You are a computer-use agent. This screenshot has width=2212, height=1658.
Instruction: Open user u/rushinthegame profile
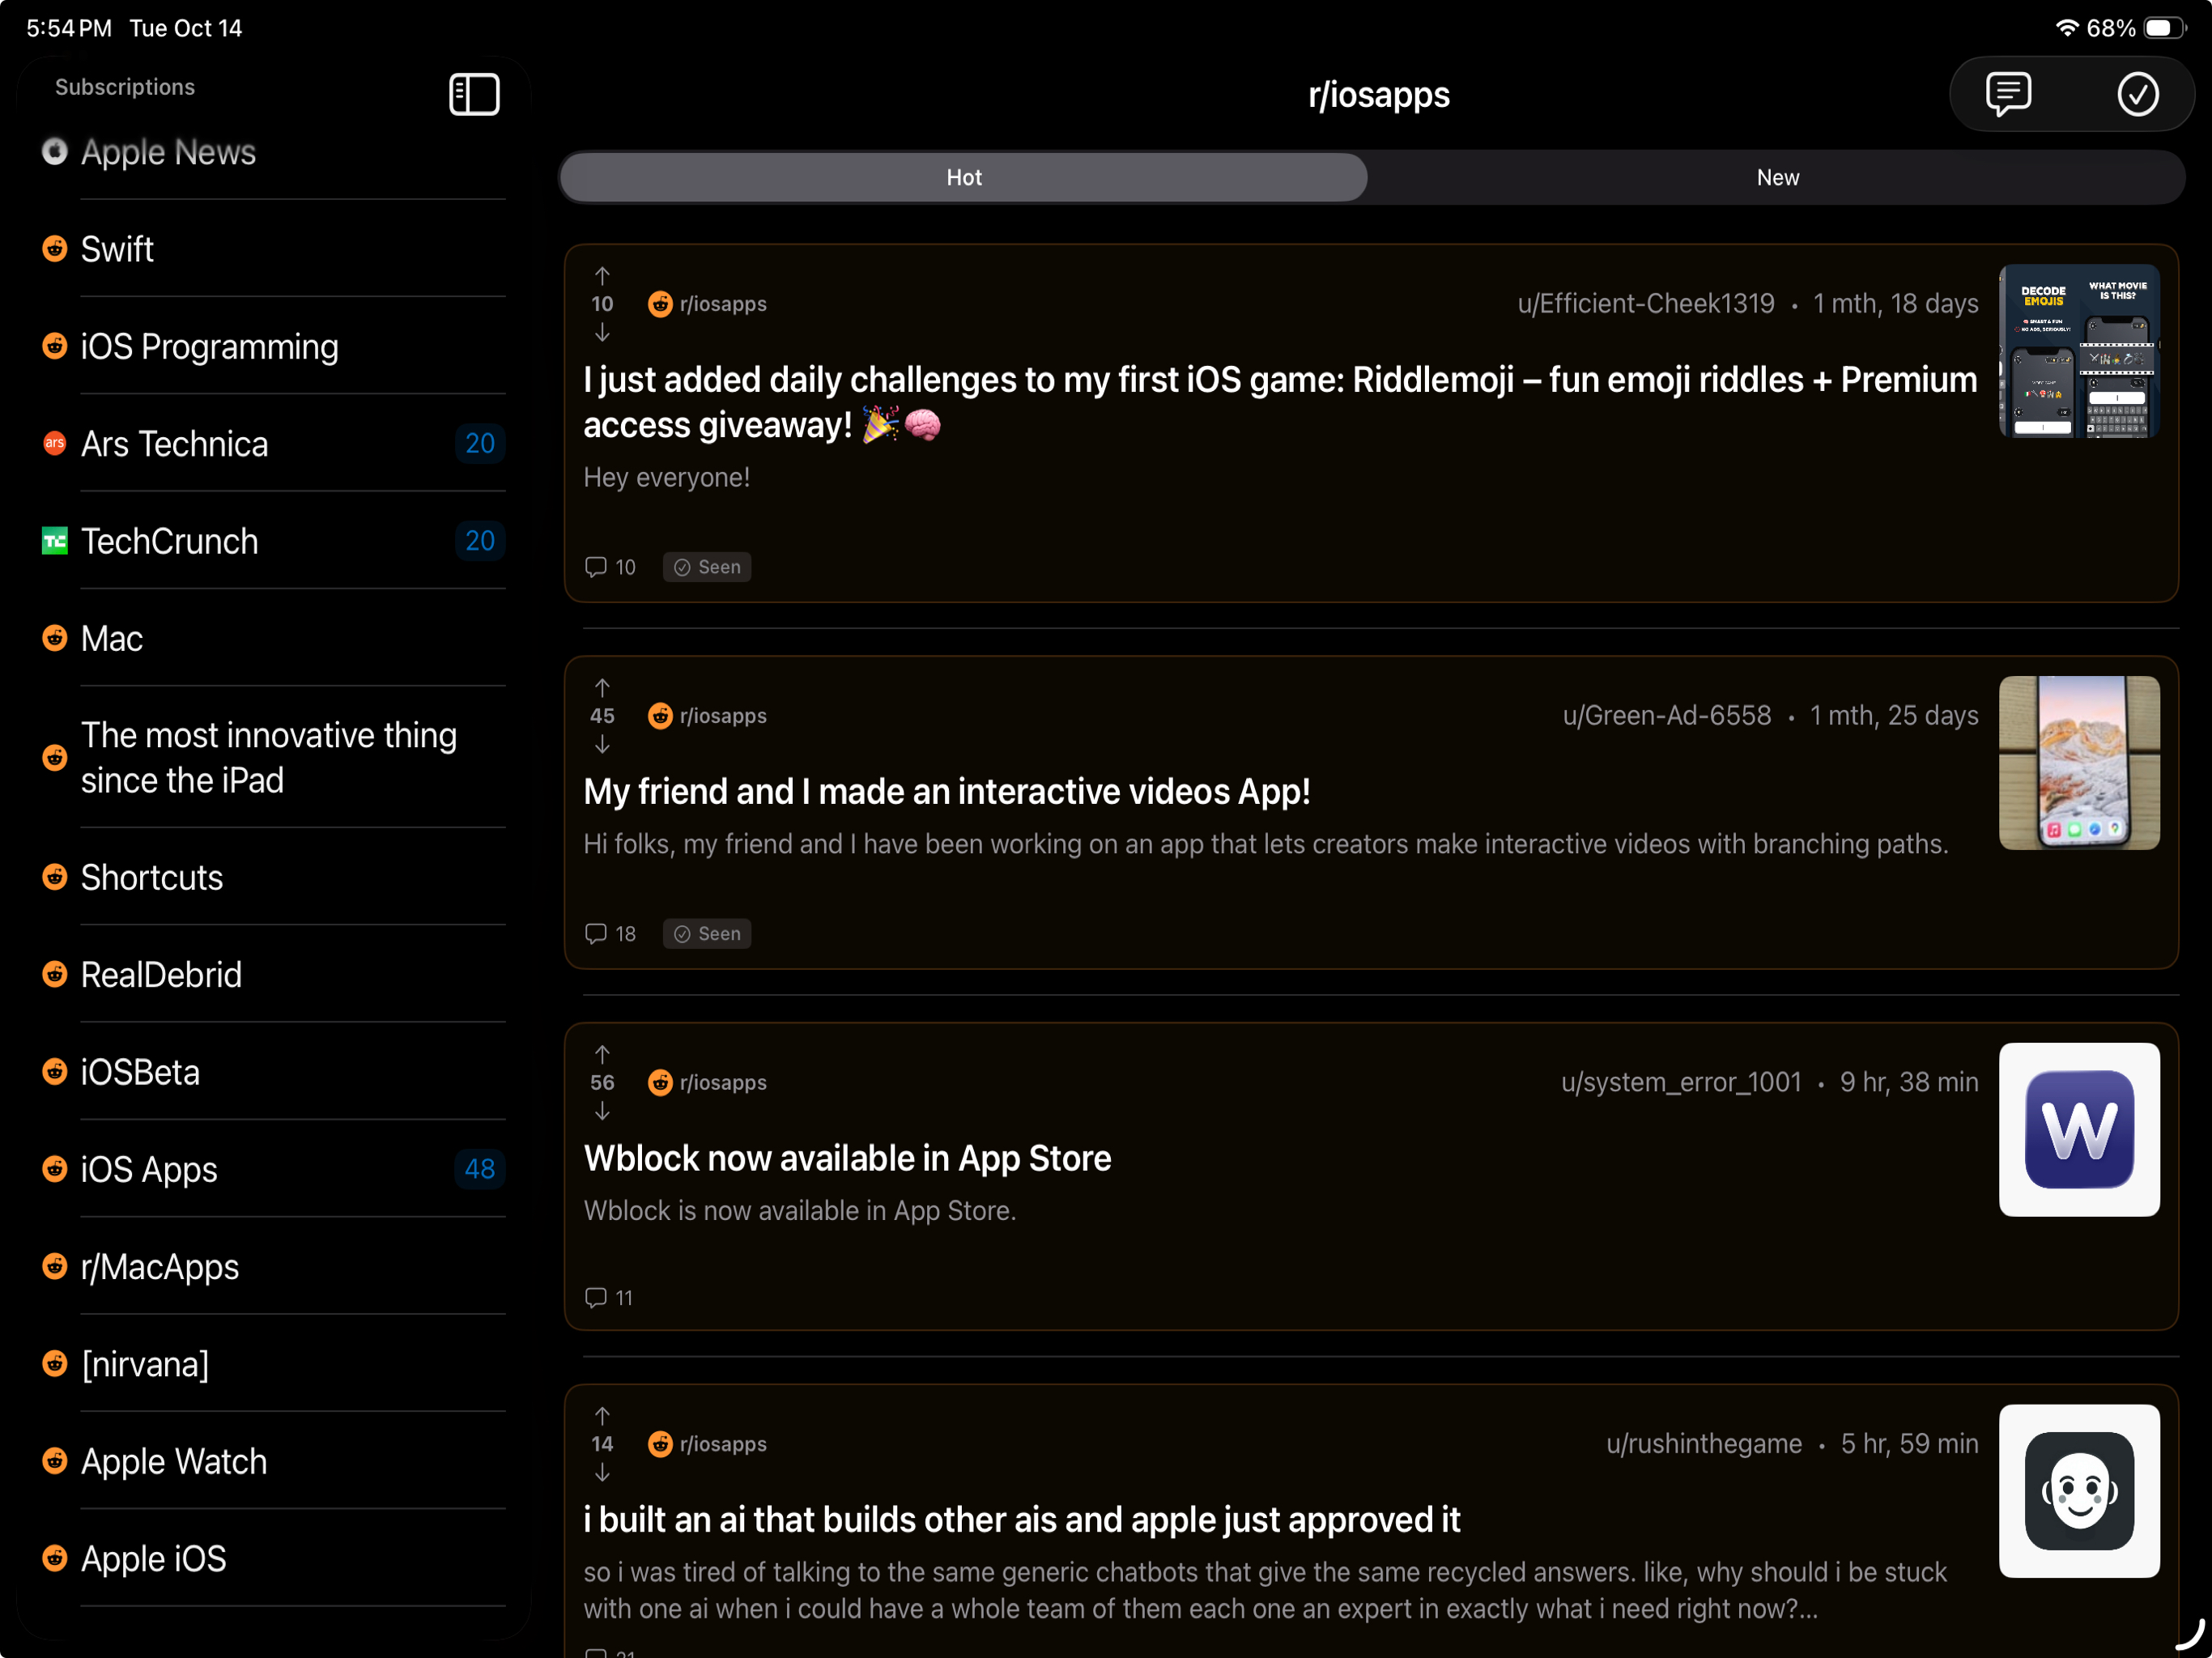[x=1704, y=1444]
